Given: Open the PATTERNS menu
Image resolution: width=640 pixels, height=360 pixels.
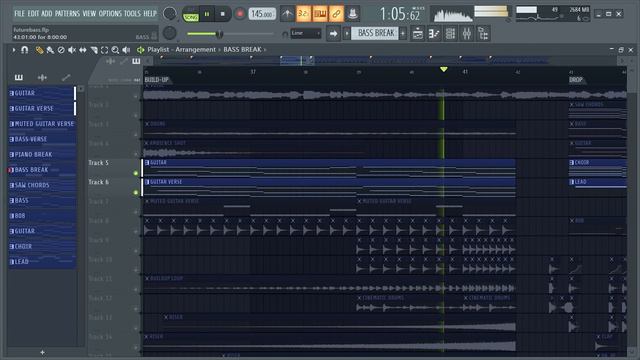Looking at the screenshot, I should coord(67,13).
